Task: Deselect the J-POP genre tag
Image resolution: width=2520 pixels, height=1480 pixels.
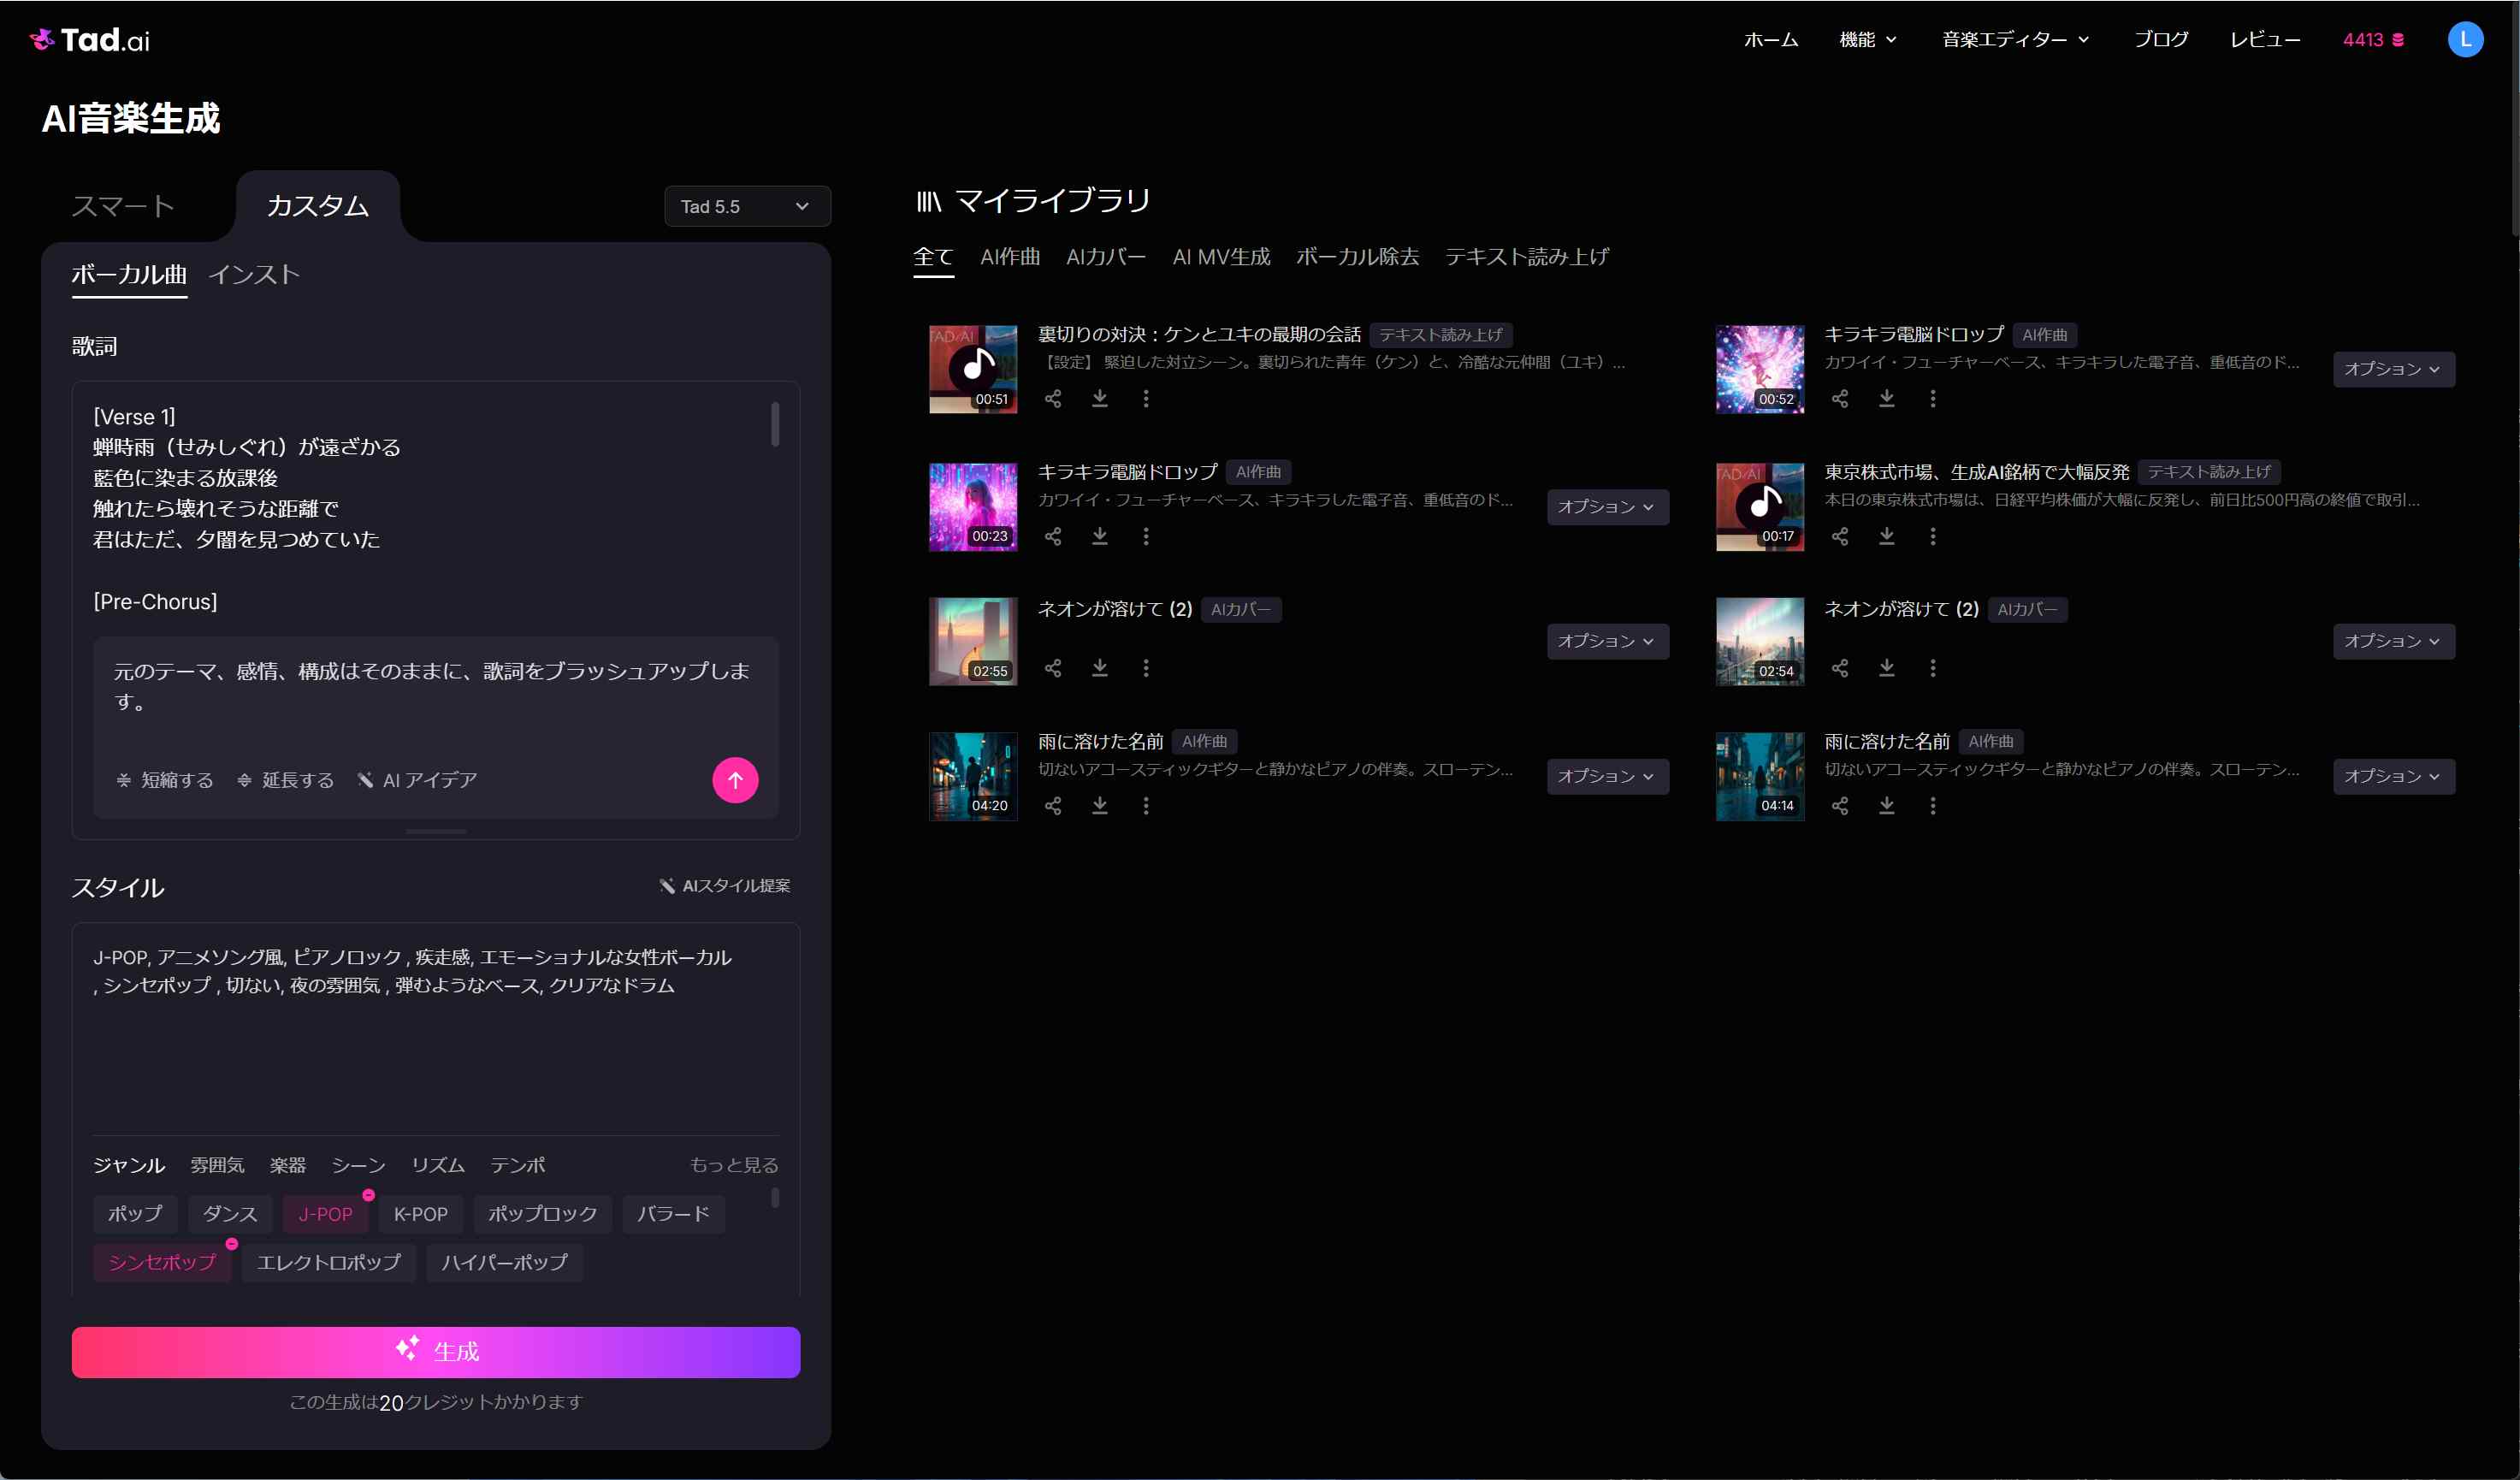Action: pos(326,1214)
